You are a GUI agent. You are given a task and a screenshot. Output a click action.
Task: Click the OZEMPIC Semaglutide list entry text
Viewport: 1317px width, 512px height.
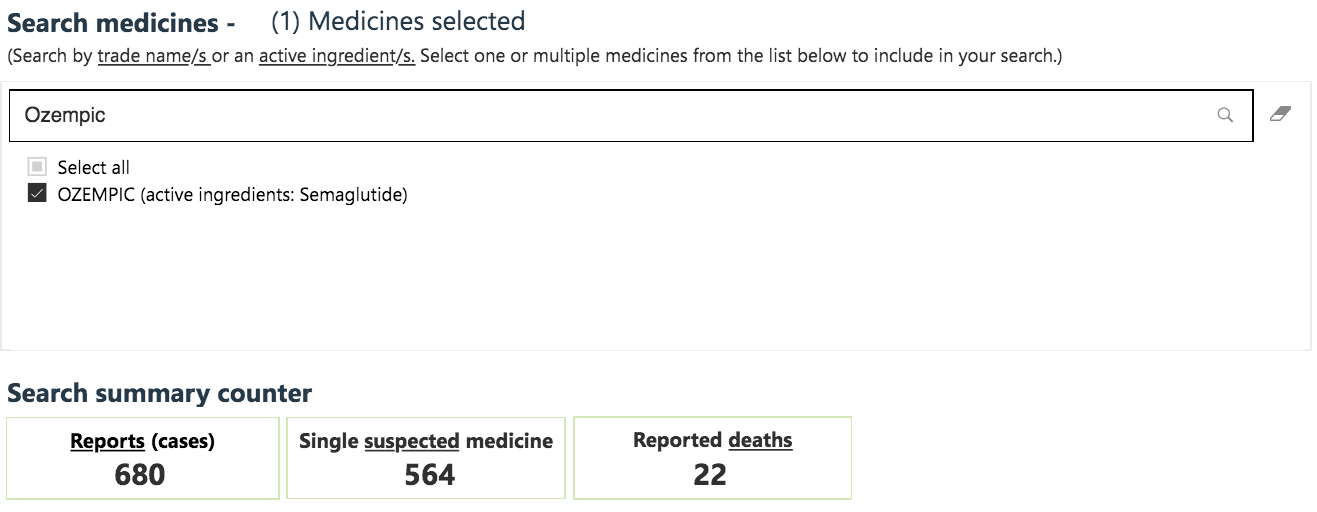click(x=233, y=195)
